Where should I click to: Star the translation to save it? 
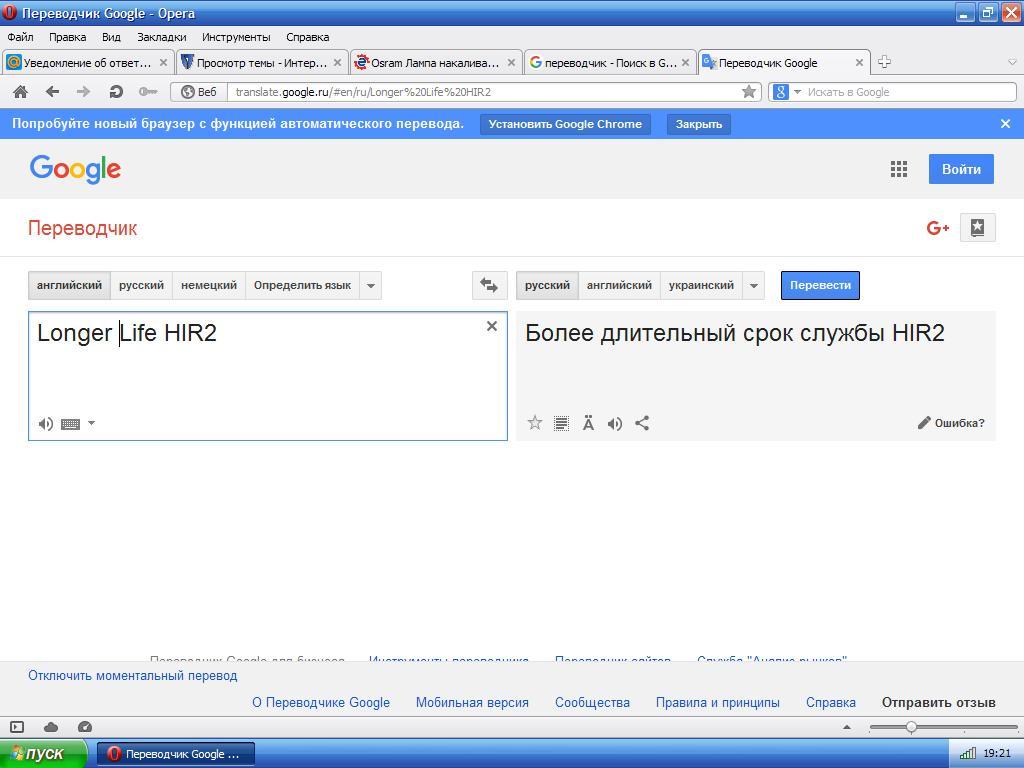click(x=535, y=423)
